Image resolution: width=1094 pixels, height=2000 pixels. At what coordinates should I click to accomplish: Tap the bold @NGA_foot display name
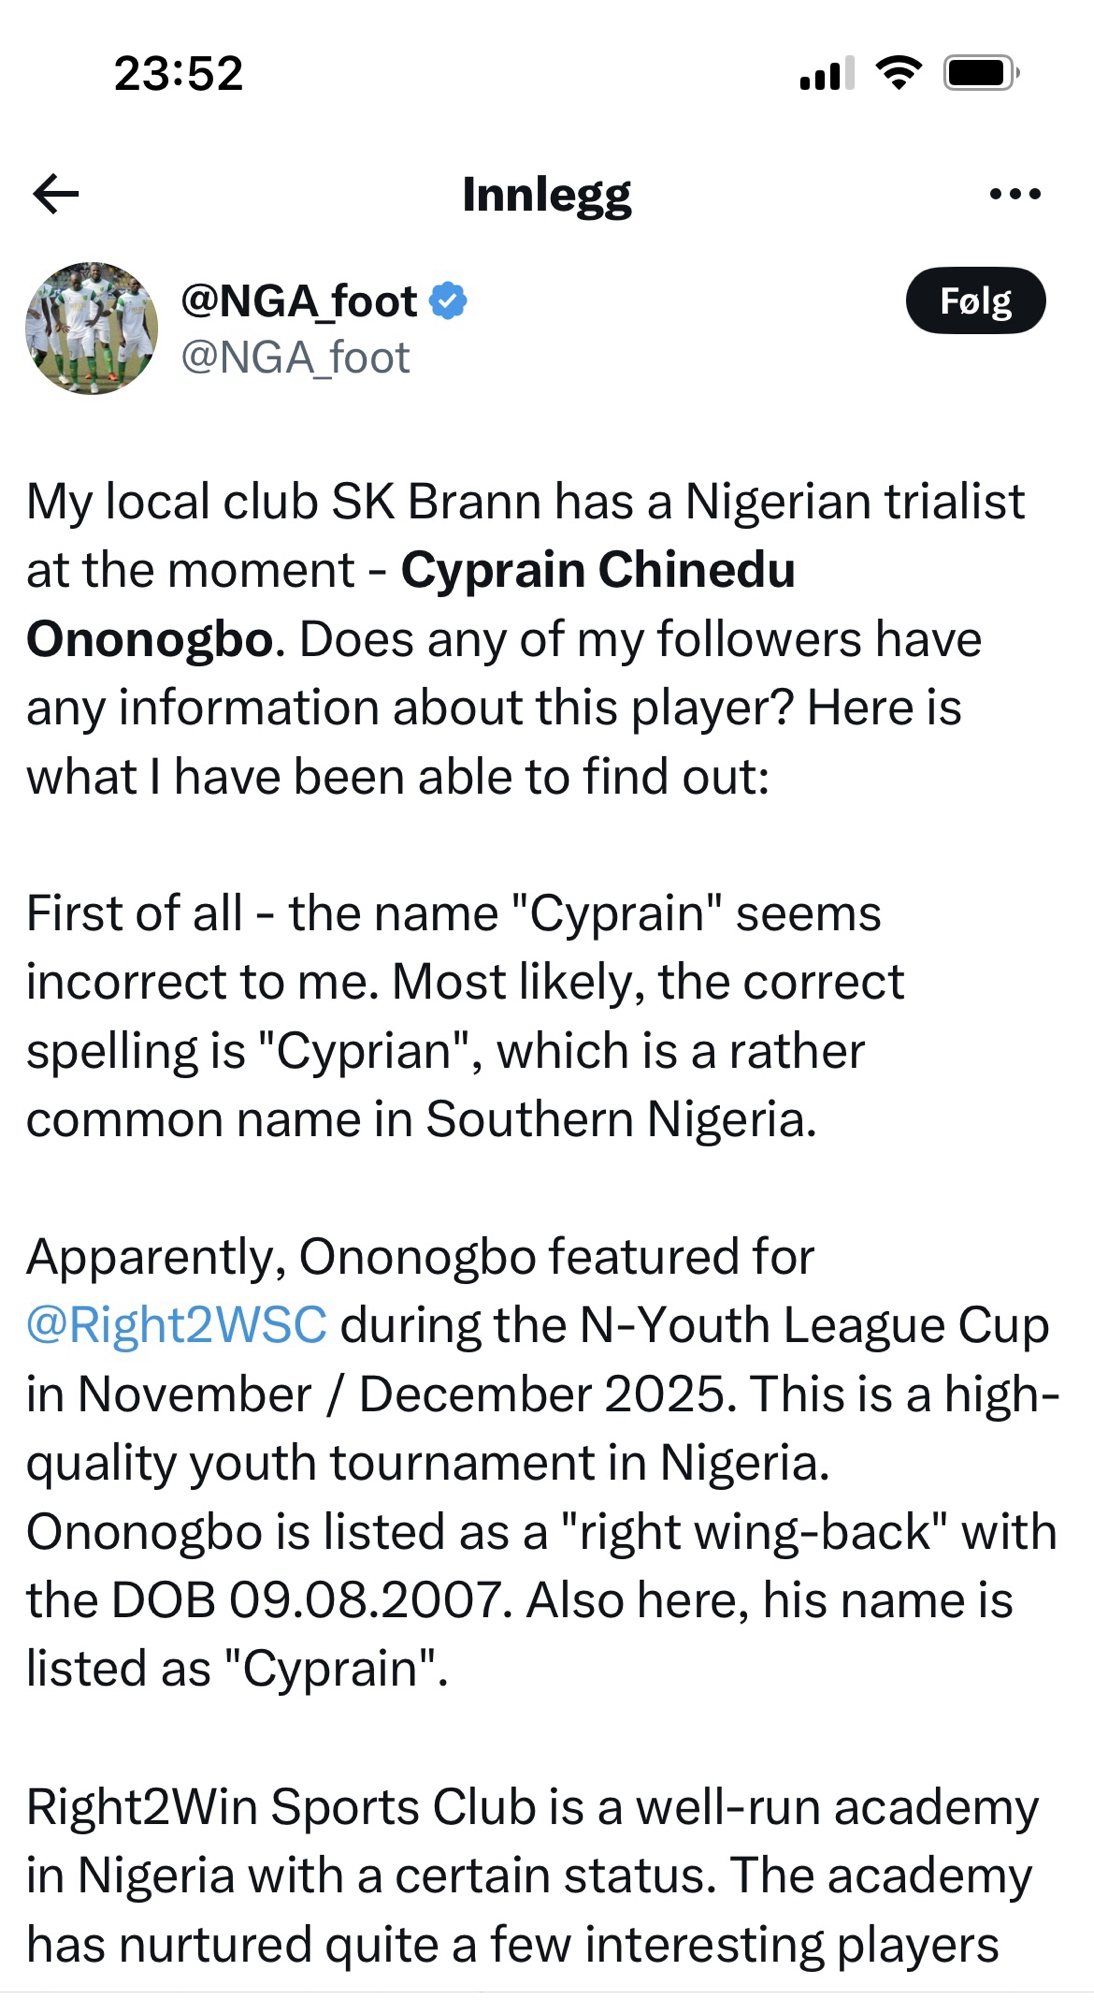(x=298, y=300)
